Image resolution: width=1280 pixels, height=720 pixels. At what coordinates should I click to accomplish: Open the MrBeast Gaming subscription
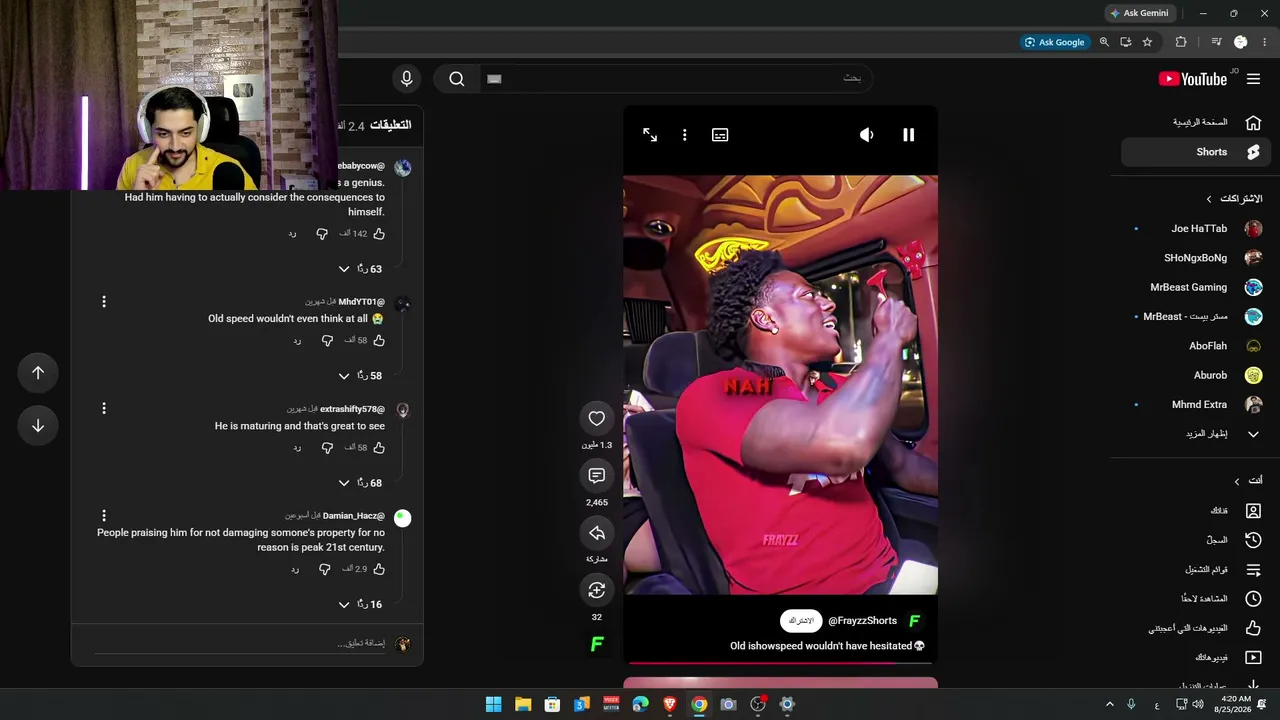tap(1196, 287)
